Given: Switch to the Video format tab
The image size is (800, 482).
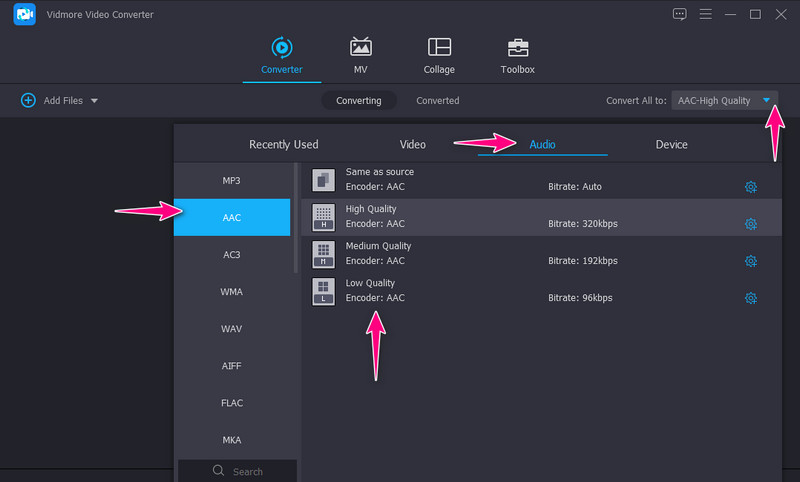Looking at the screenshot, I should coord(413,145).
